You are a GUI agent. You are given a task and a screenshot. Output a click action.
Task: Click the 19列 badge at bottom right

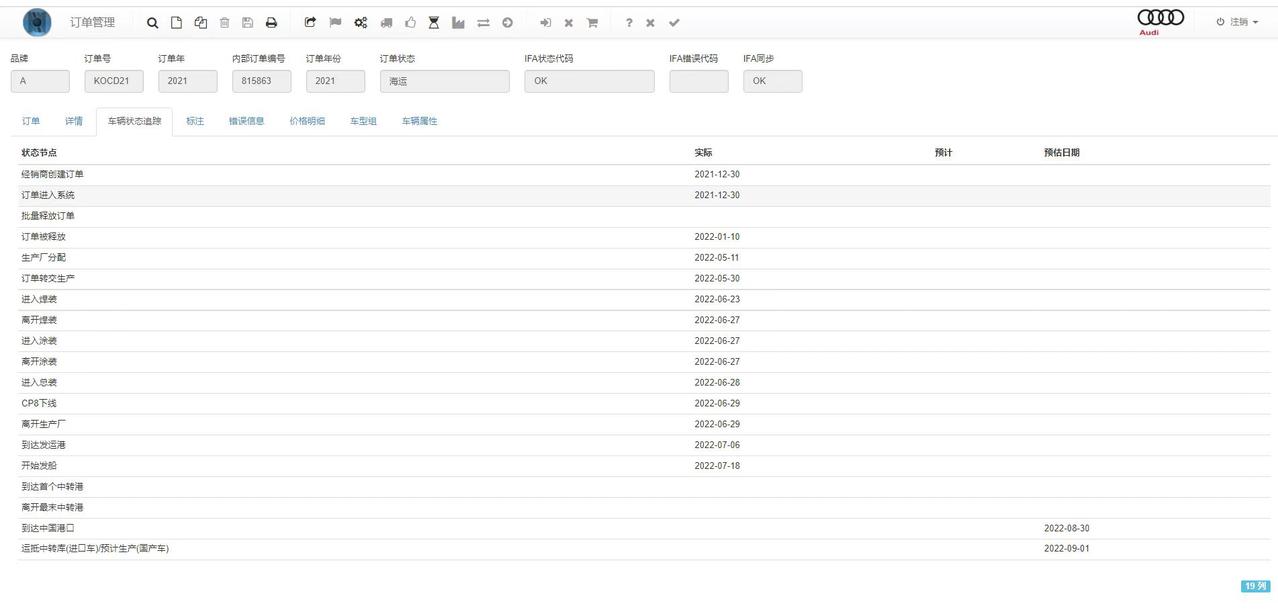(1255, 586)
